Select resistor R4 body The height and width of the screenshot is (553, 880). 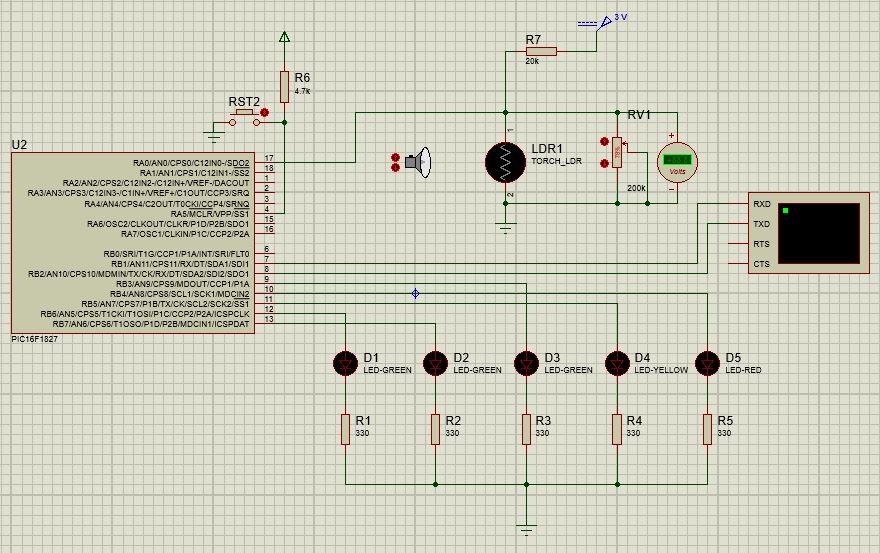coord(617,429)
